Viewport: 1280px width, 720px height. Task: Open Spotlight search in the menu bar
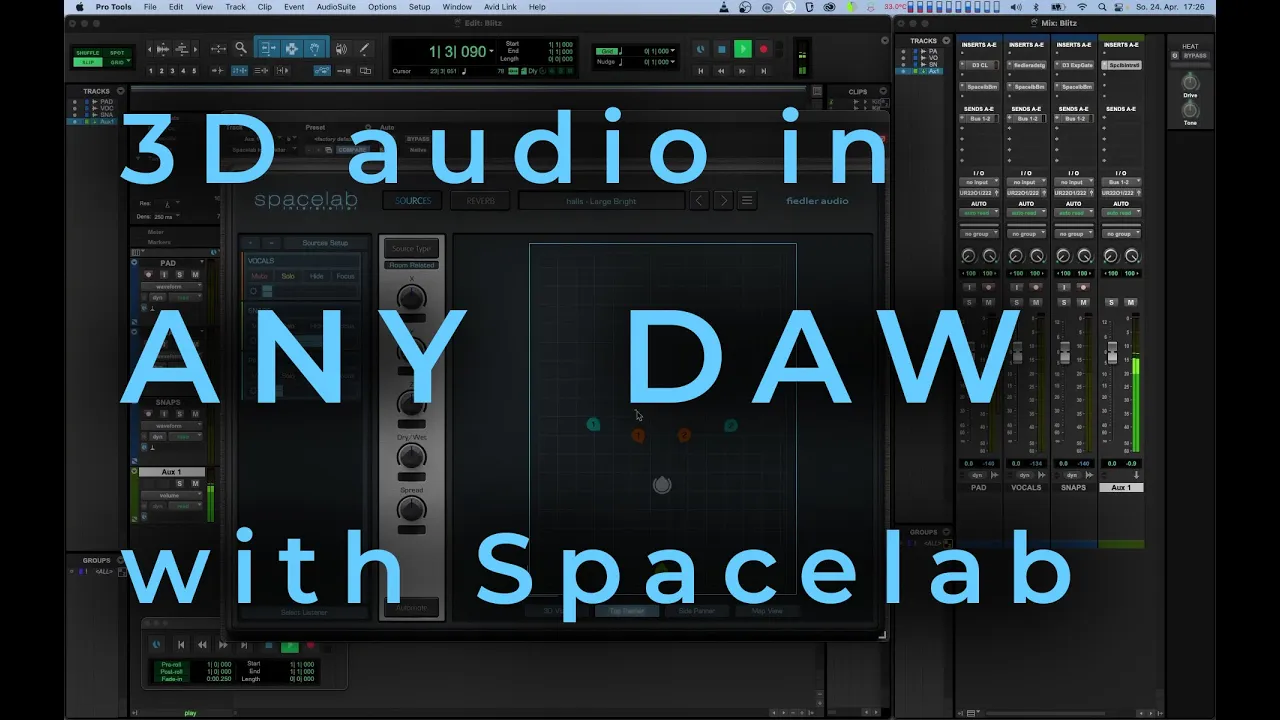[x=1103, y=7]
